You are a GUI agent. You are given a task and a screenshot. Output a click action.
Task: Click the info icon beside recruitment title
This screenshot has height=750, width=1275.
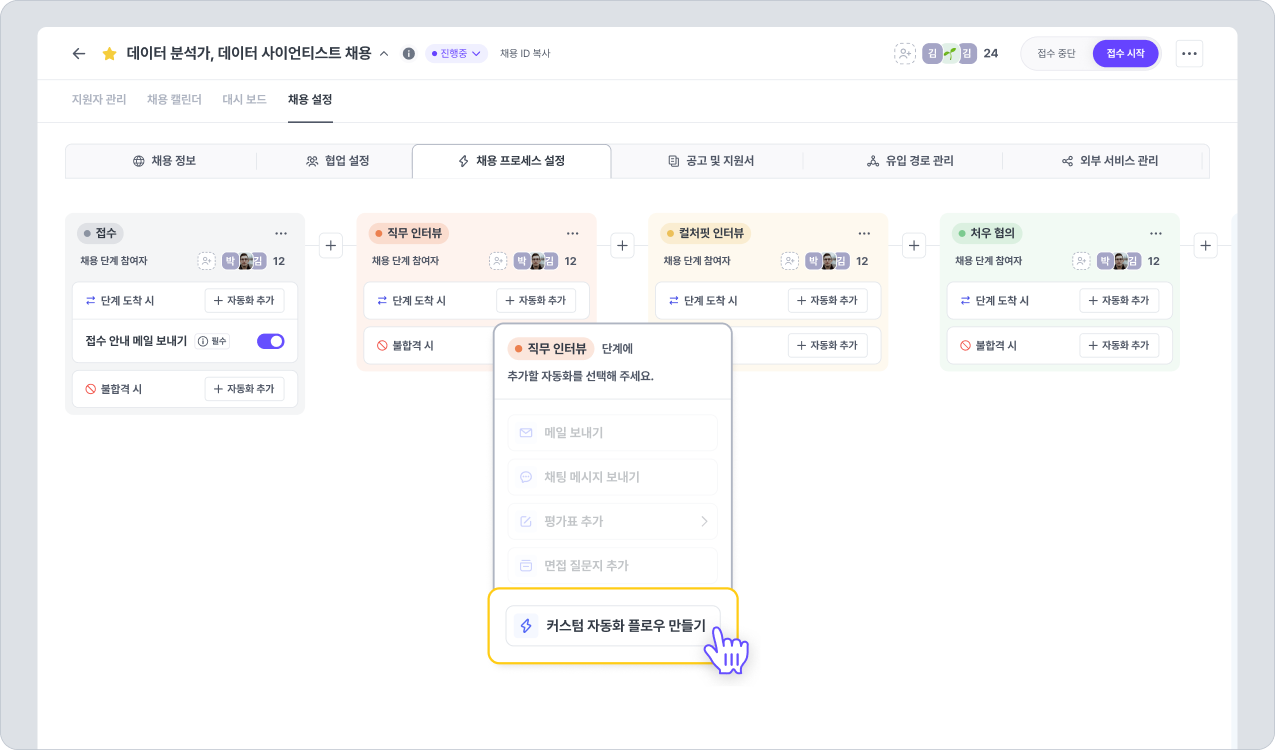click(408, 54)
